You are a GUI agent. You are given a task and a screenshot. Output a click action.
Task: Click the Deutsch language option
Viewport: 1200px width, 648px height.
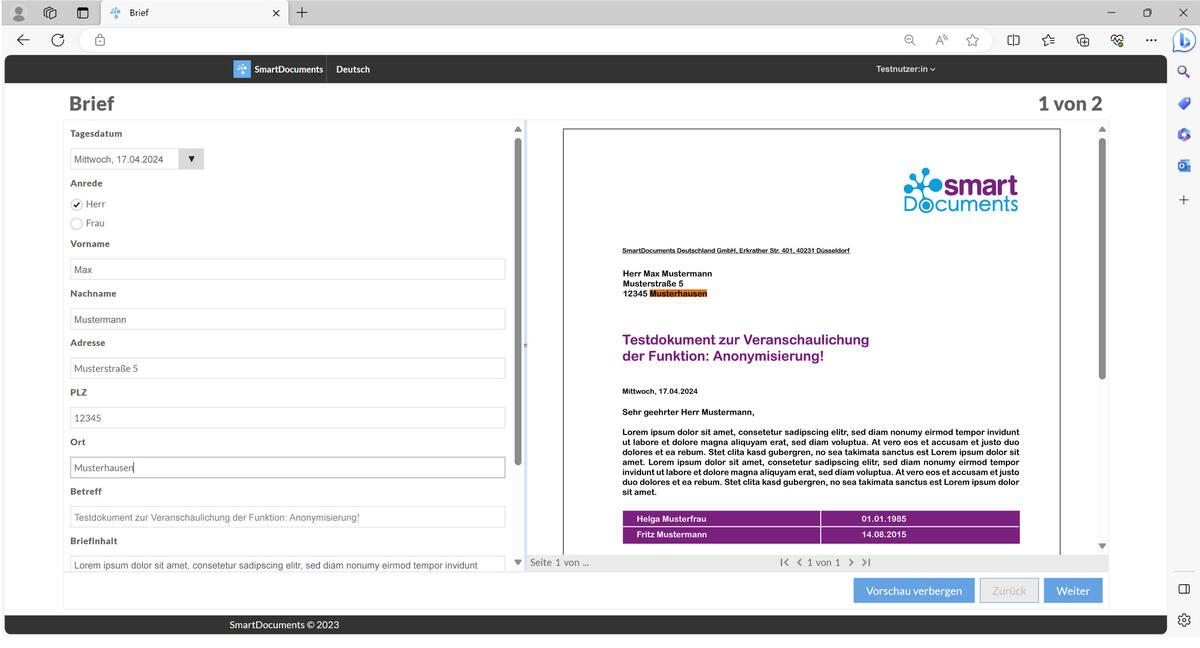352,69
